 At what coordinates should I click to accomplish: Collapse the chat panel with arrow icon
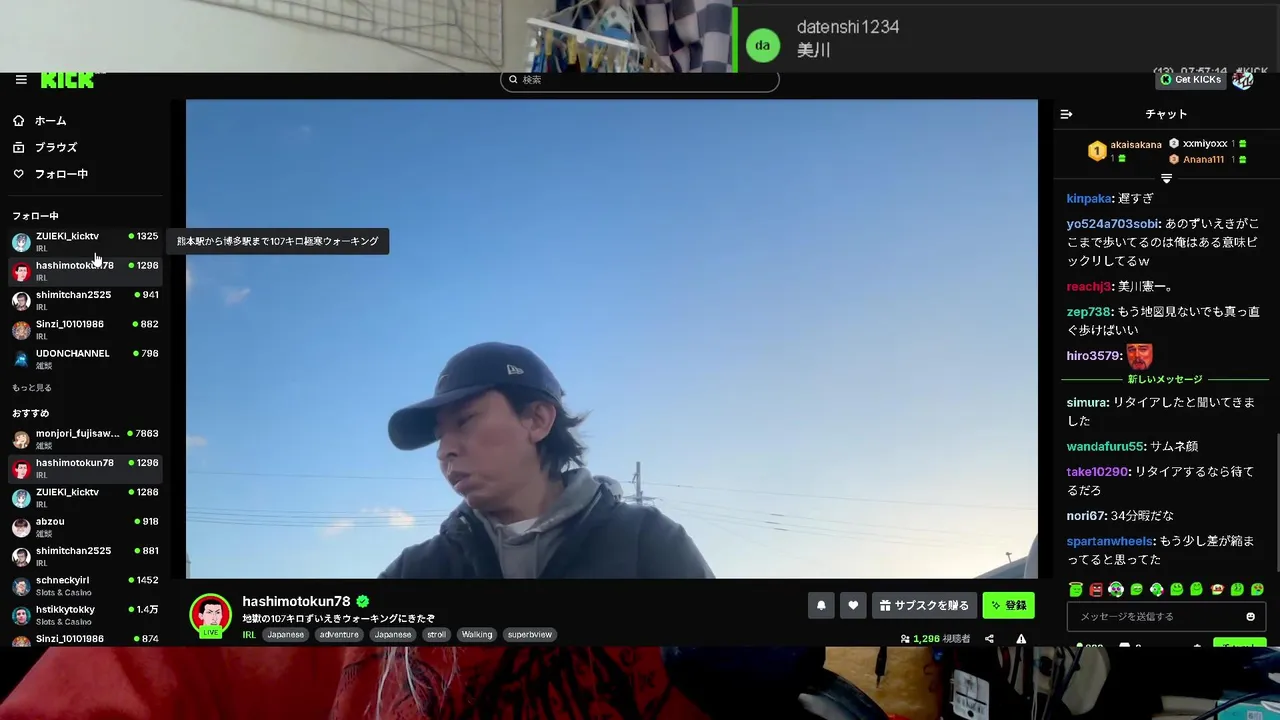coord(1066,114)
